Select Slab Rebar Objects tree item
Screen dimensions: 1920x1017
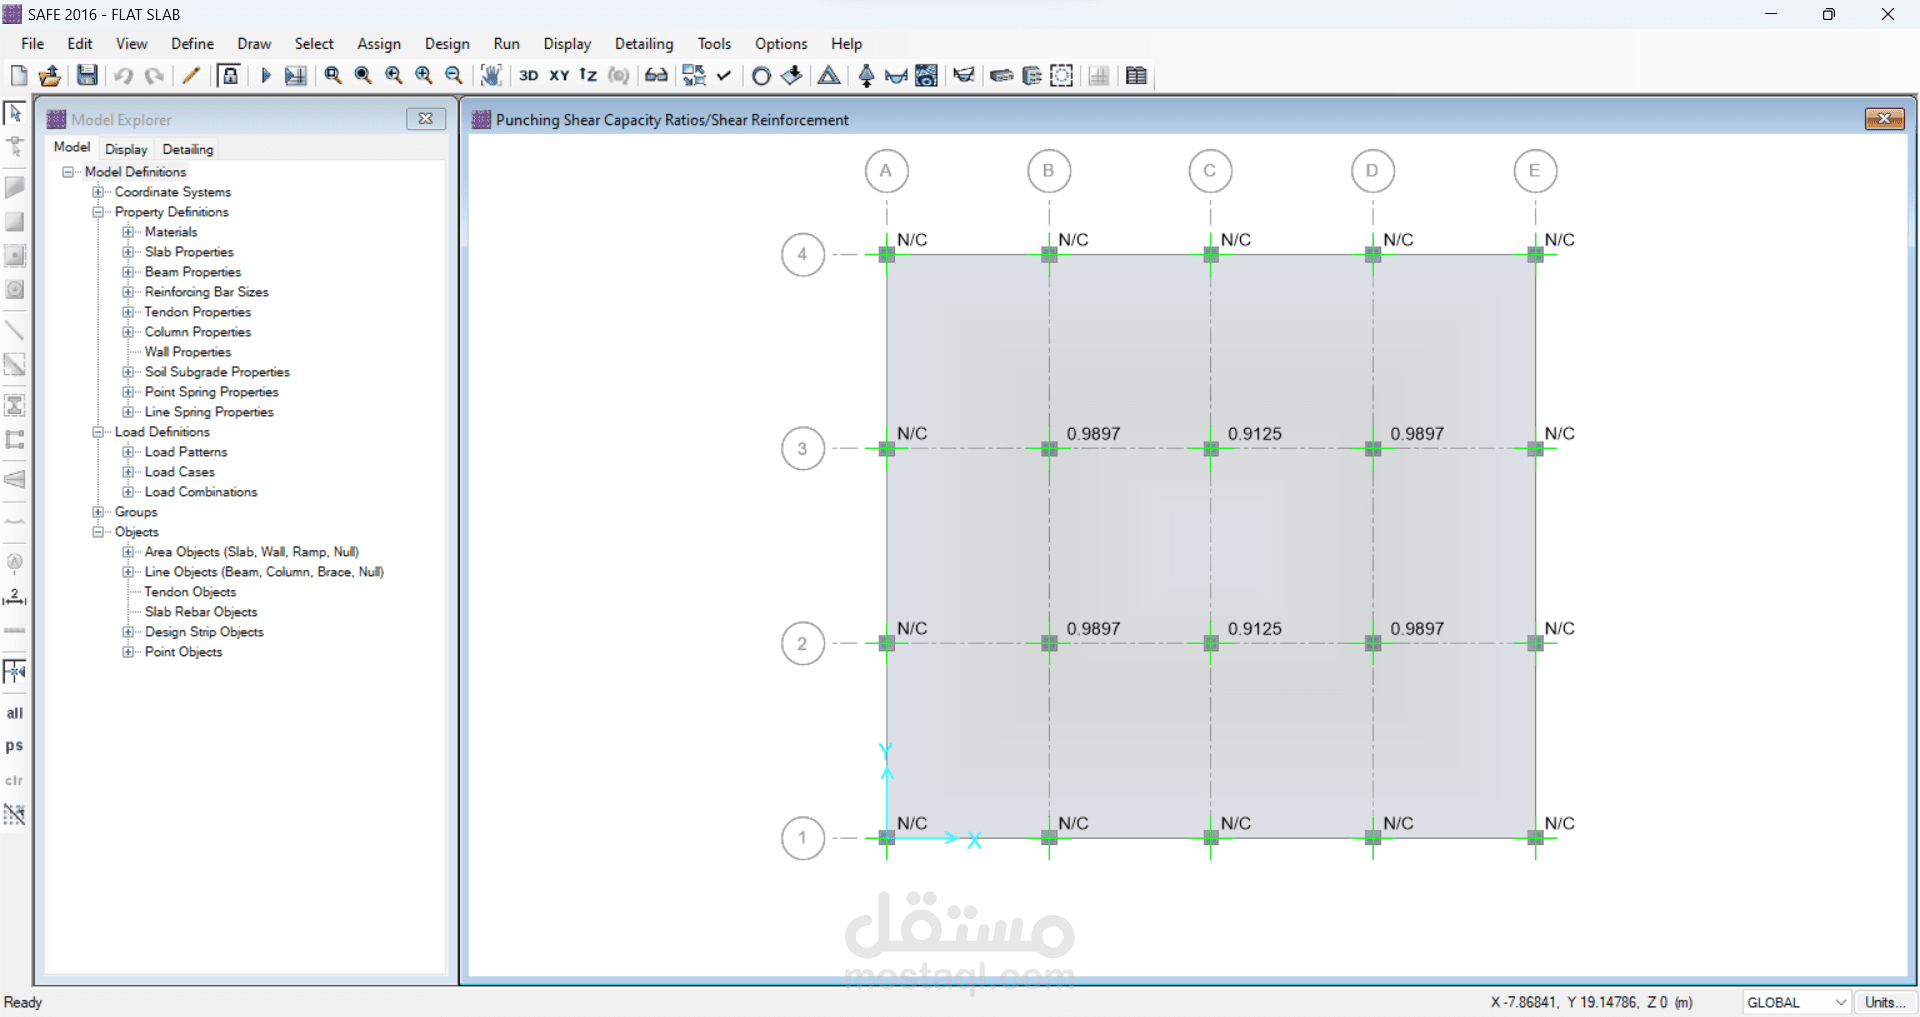(x=201, y=612)
